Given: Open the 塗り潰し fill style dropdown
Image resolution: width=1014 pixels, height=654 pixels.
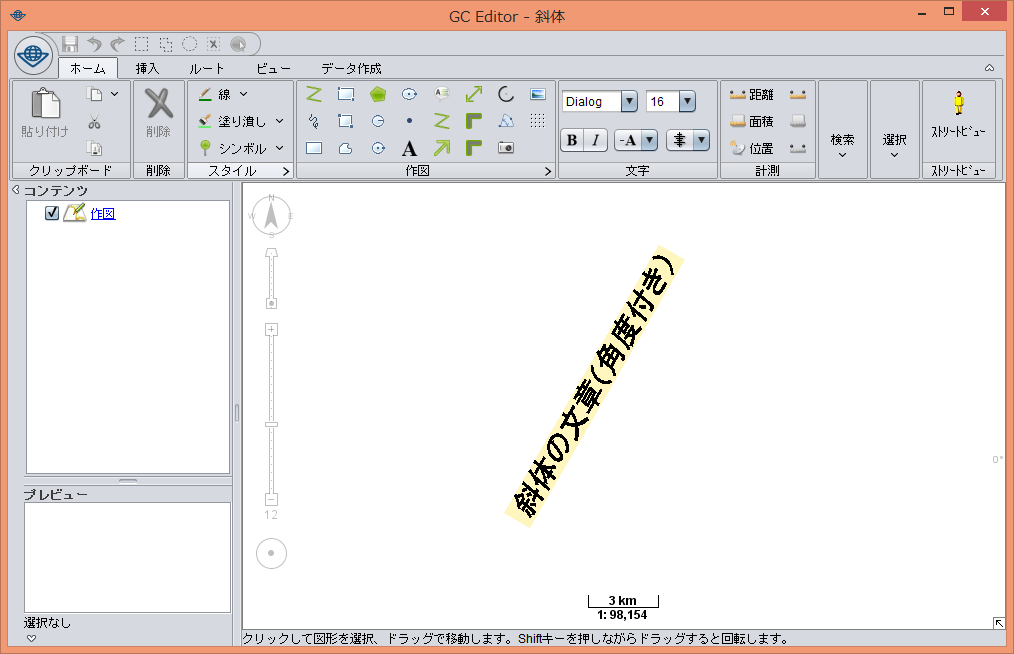Looking at the screenshot, I should 280,121.
